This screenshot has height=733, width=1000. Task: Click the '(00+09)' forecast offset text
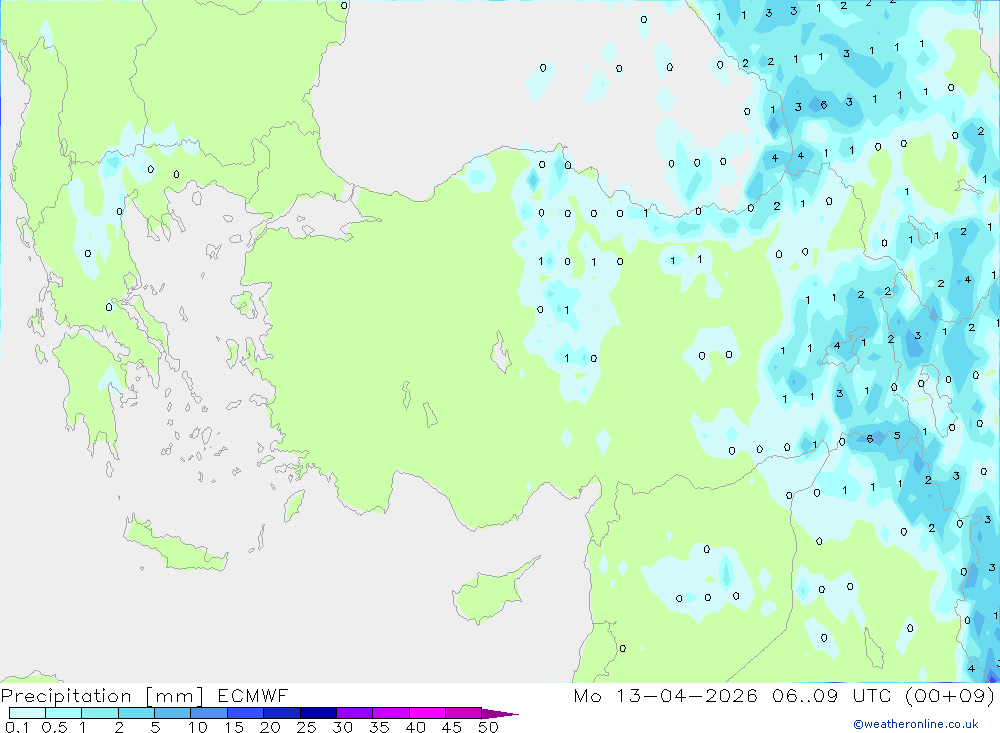pyautogui.click(x=950, y=695)
